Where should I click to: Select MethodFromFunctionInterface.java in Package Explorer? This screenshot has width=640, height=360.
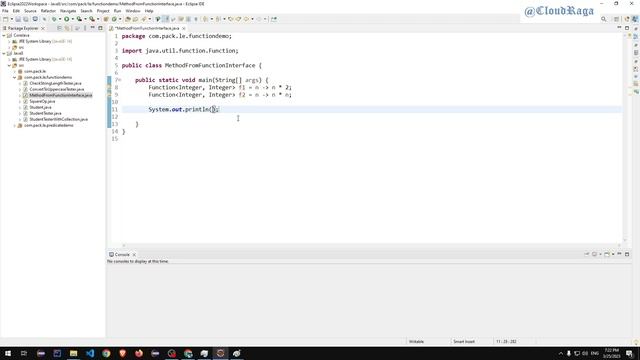(60, 95)
